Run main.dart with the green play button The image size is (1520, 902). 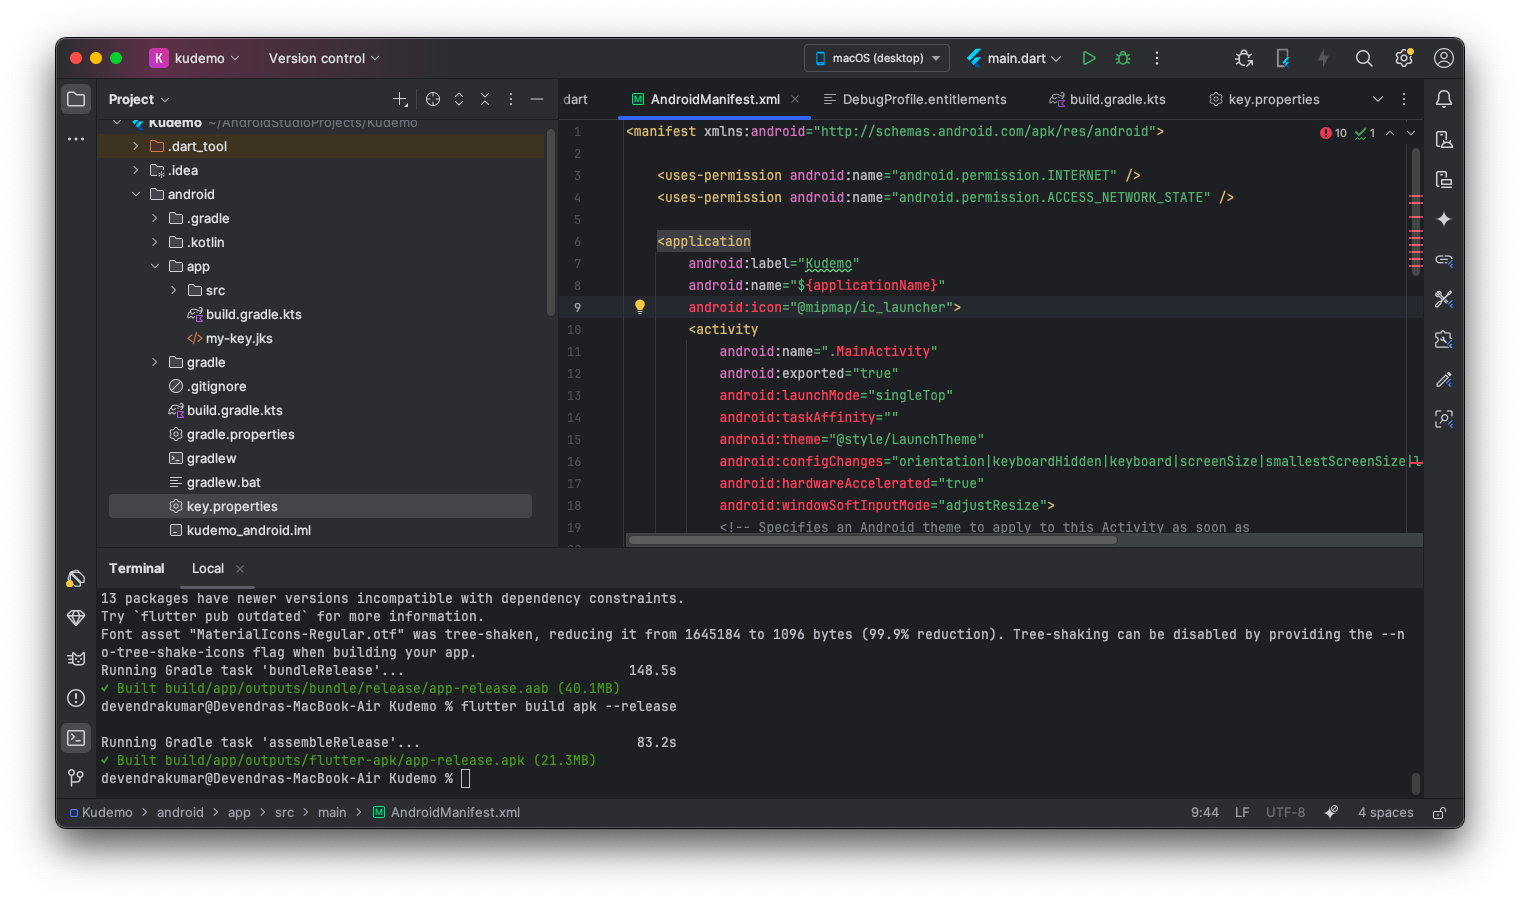[1089, 58]
